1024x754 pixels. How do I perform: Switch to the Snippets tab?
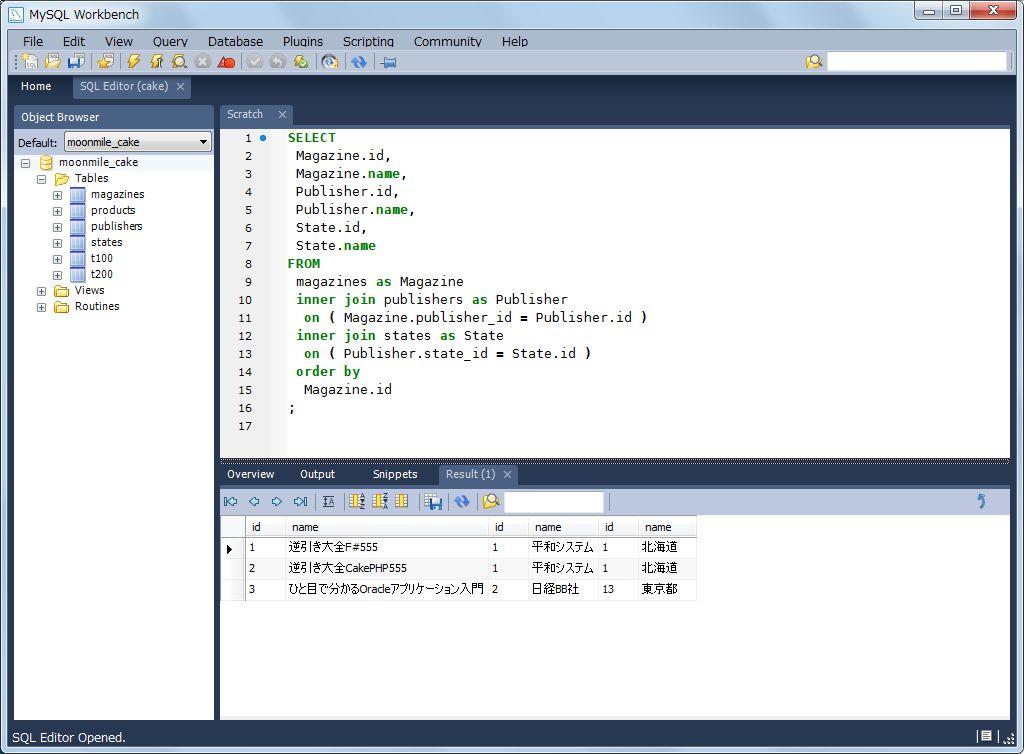(394, 474)
